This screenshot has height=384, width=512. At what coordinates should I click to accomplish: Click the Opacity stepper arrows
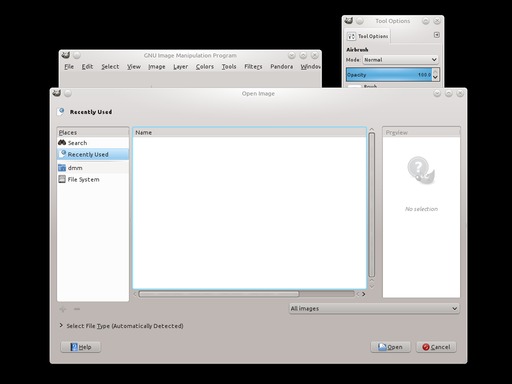(436, 75)
